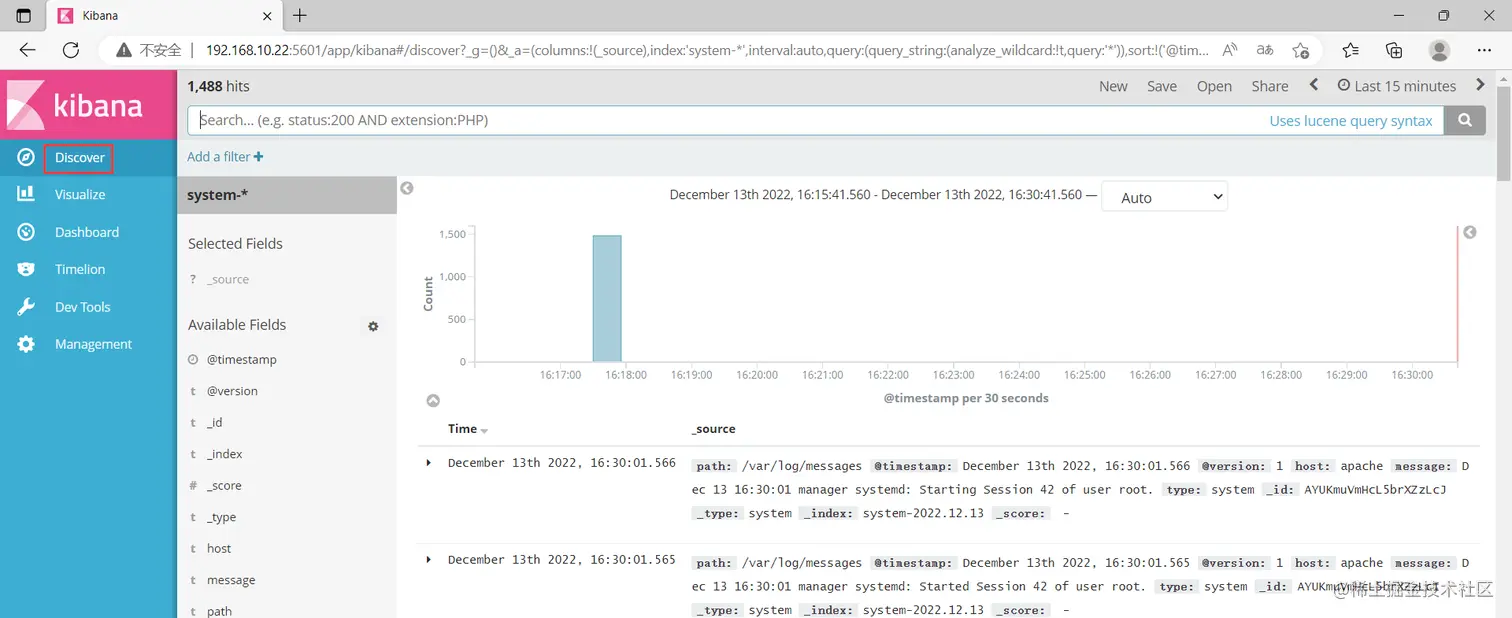Open the Dashboard gauge icon
1512x618 pixels.
coord(26,232)
